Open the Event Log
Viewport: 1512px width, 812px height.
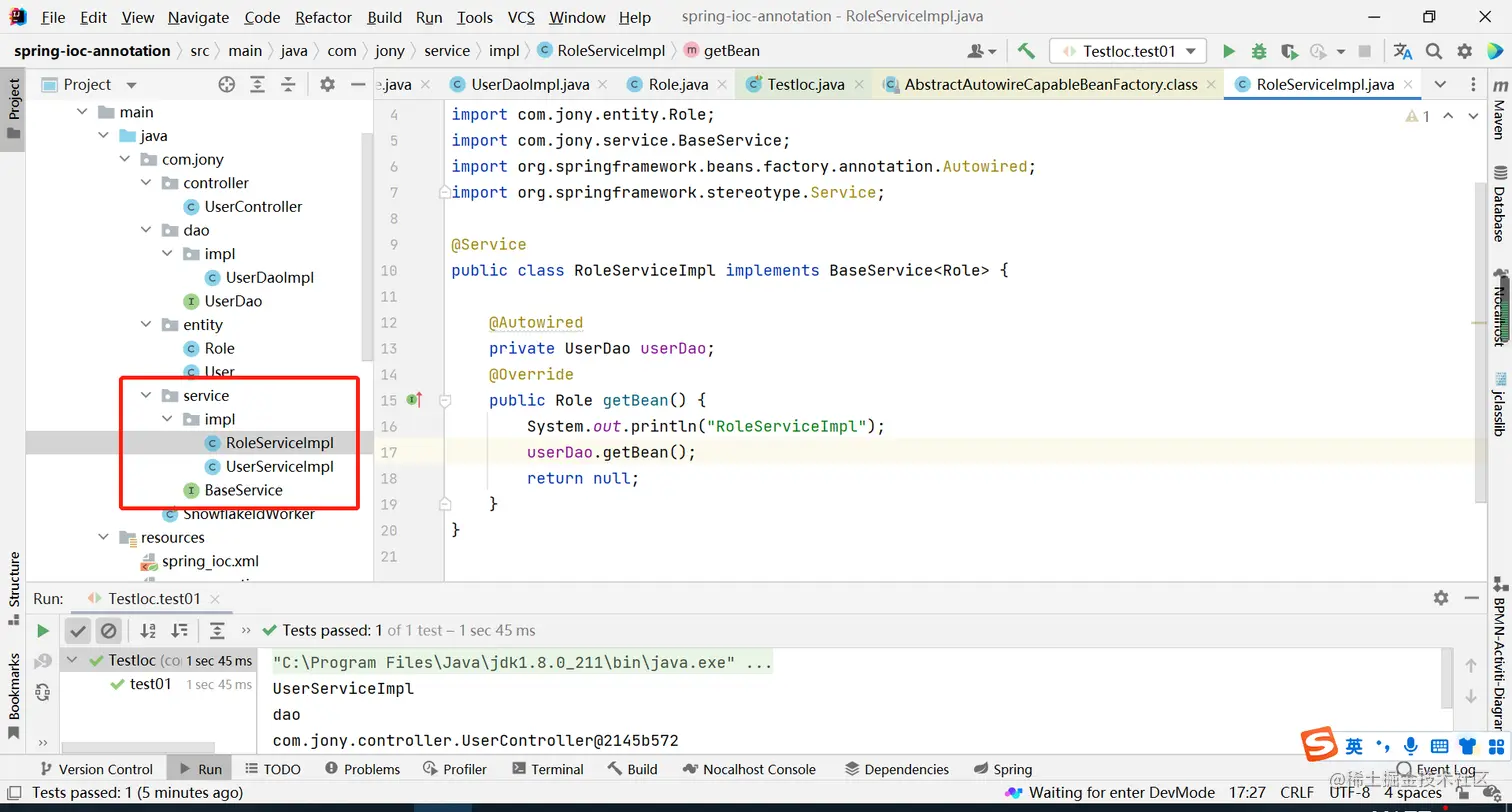[1436, 769]
